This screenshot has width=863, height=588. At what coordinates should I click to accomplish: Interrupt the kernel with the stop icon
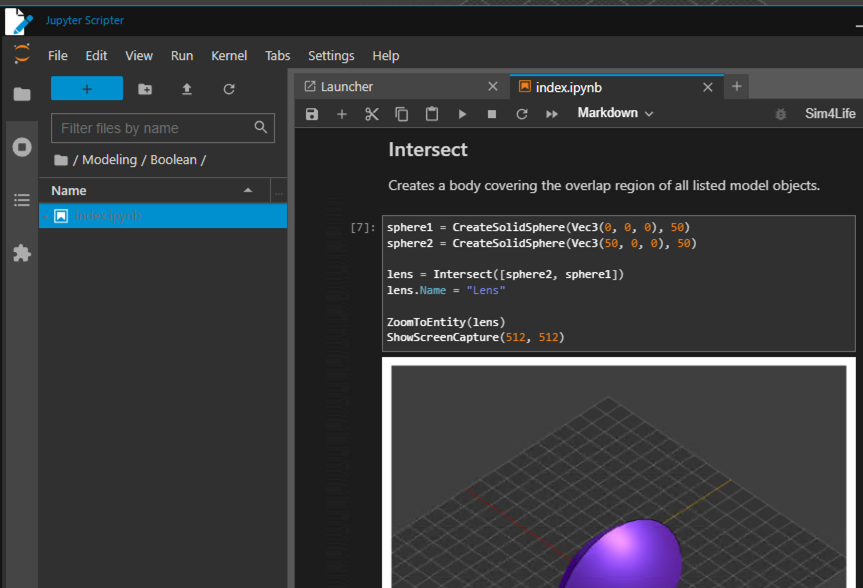pos(492,114)
